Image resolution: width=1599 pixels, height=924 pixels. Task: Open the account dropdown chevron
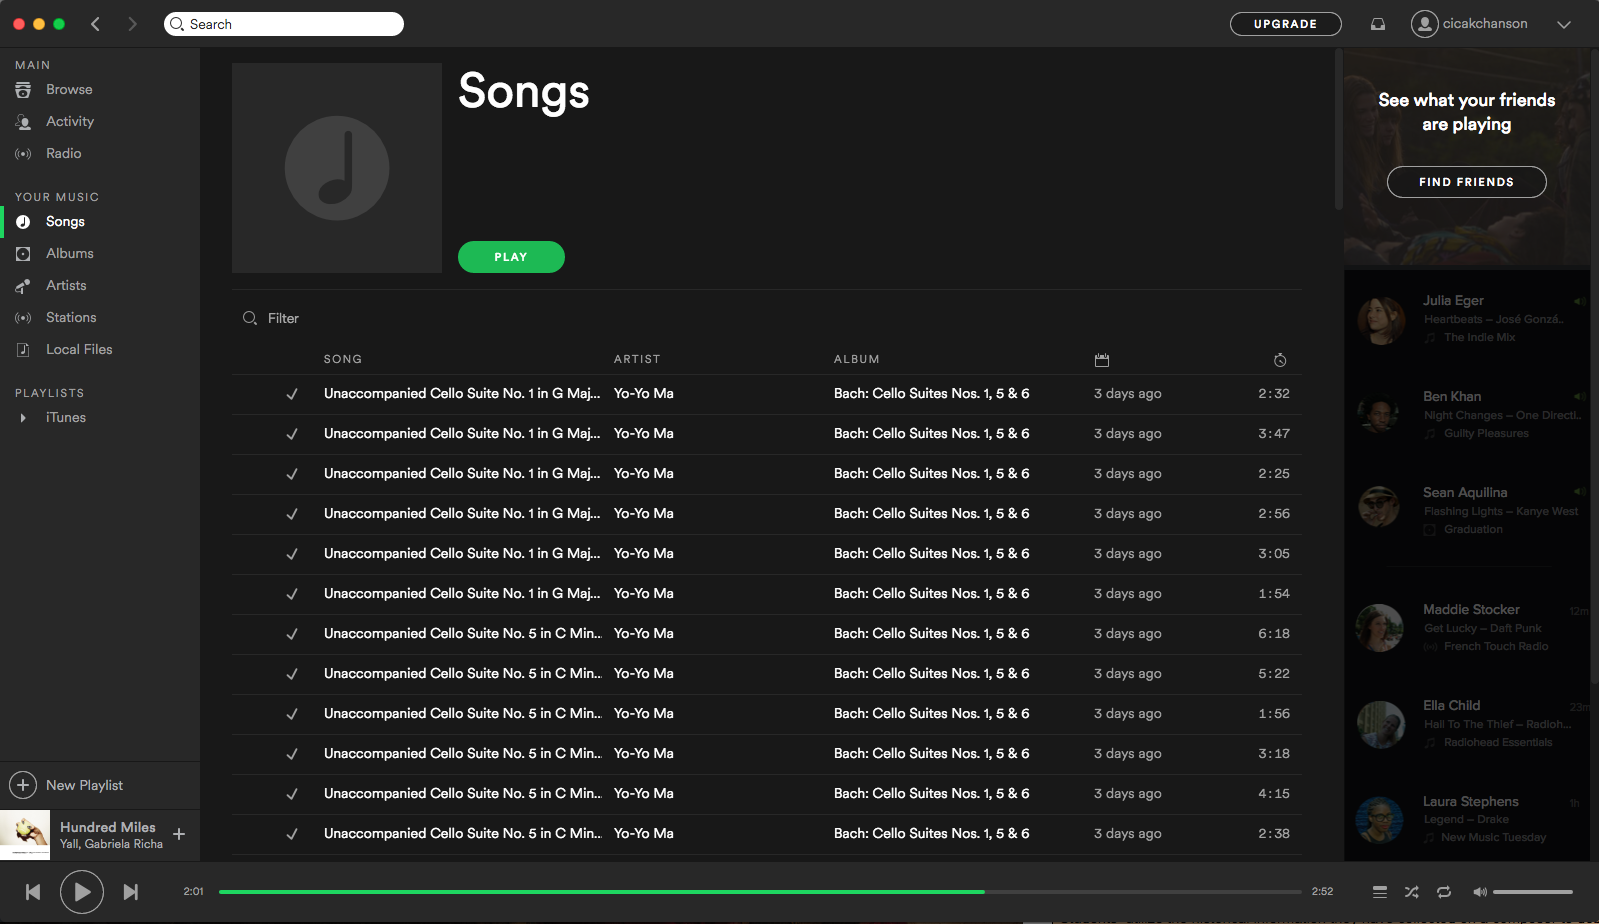[1564, 24]
